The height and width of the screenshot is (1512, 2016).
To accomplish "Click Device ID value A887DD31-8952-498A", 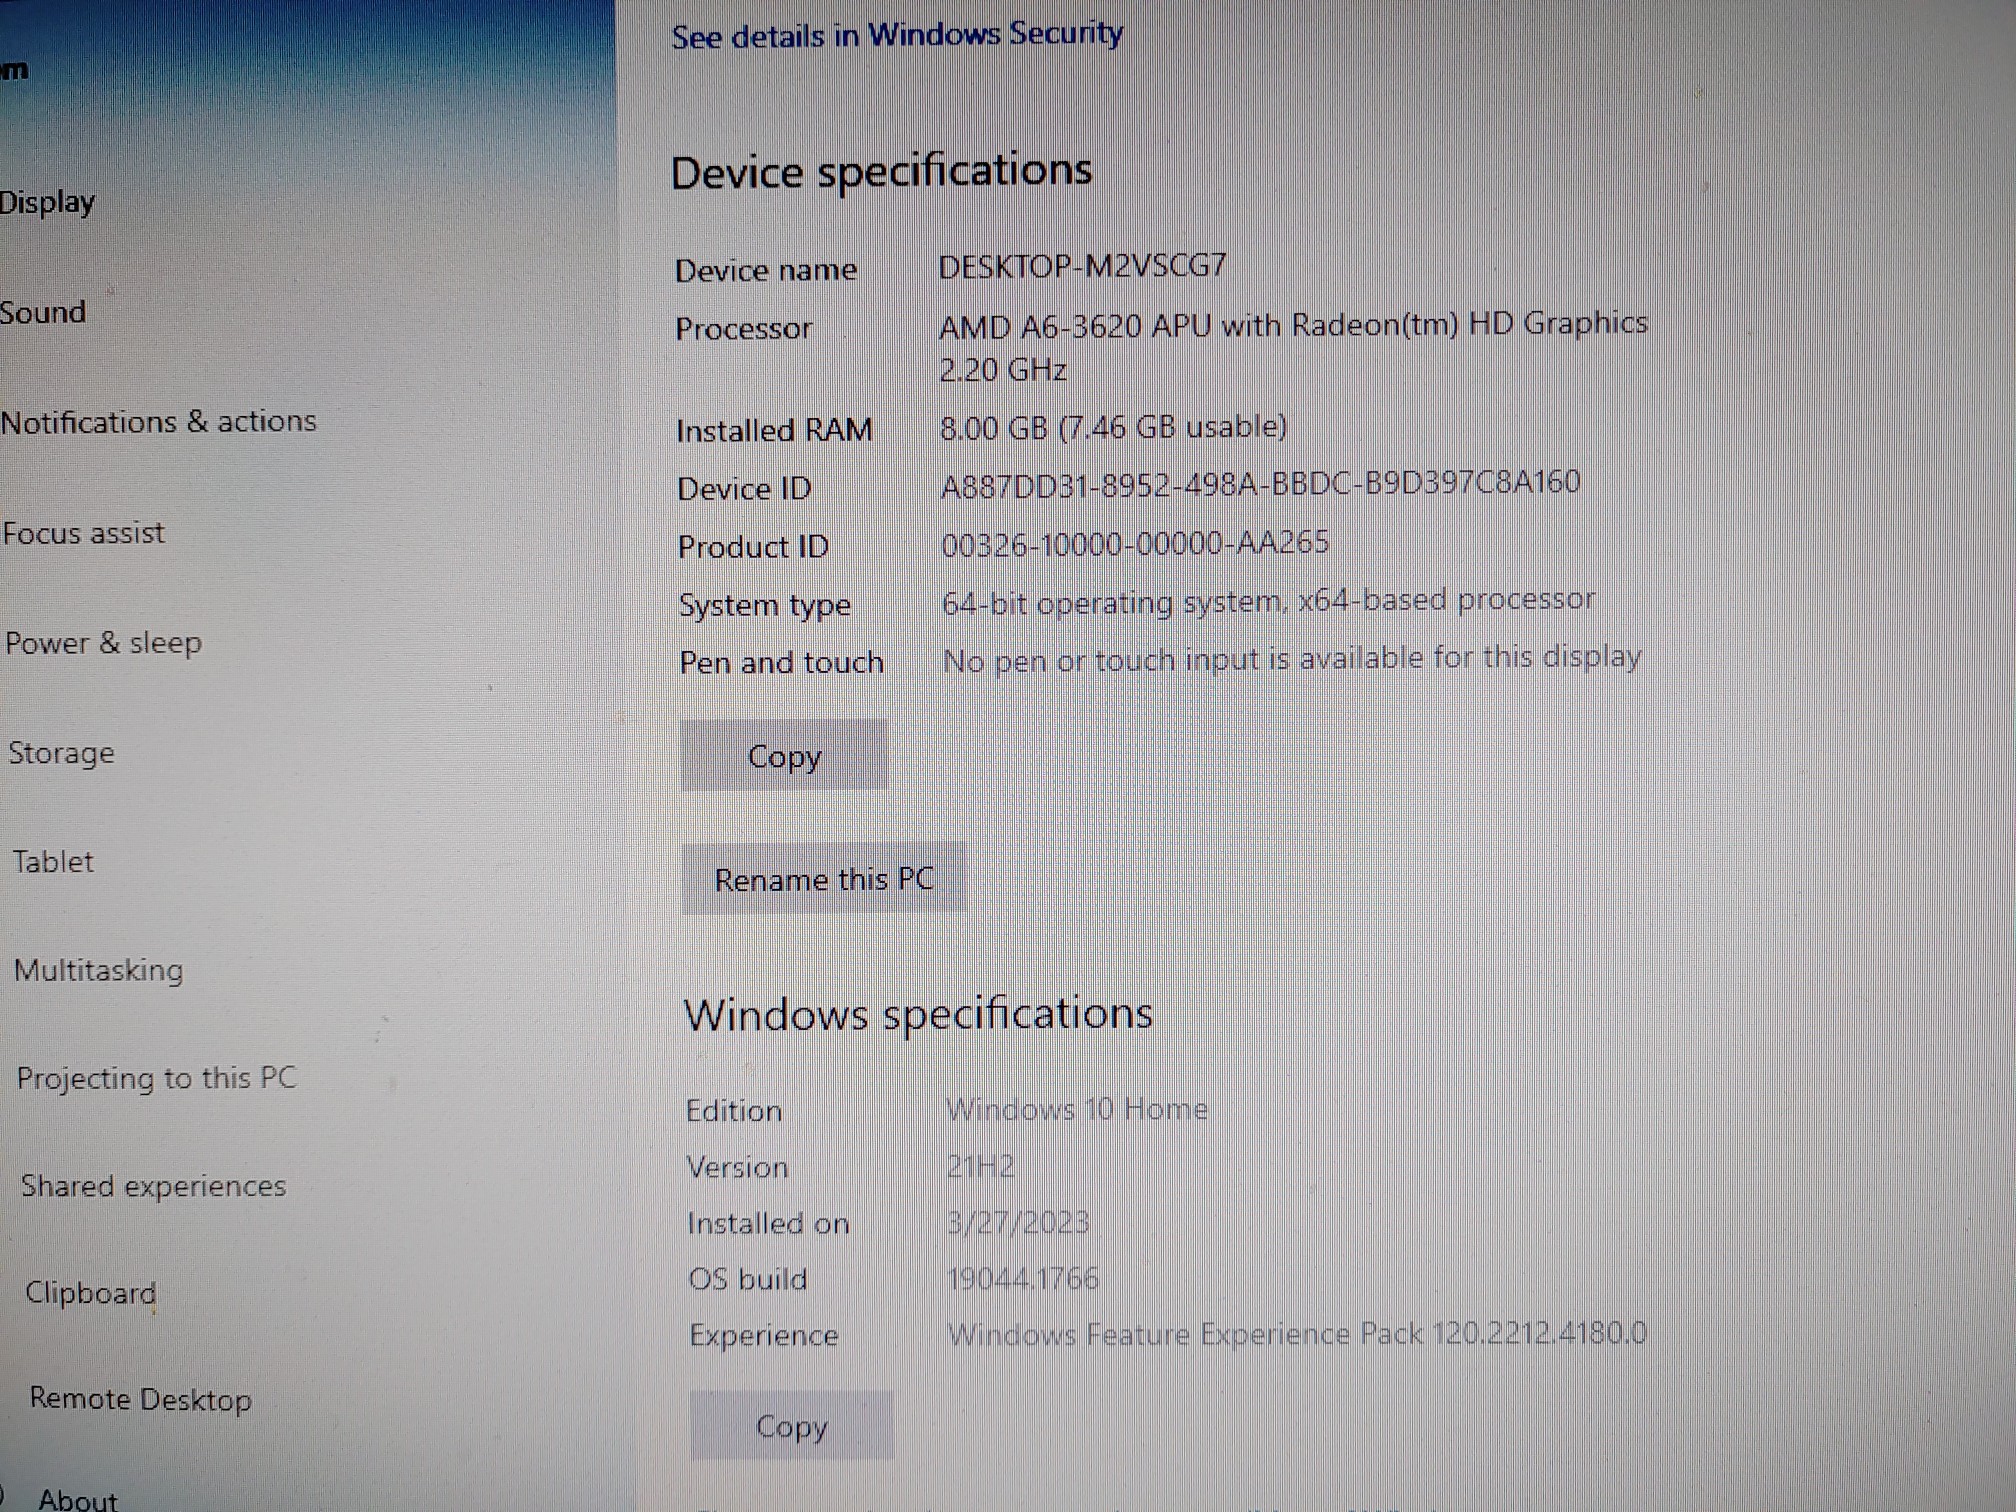I will tap(1260, 484).
